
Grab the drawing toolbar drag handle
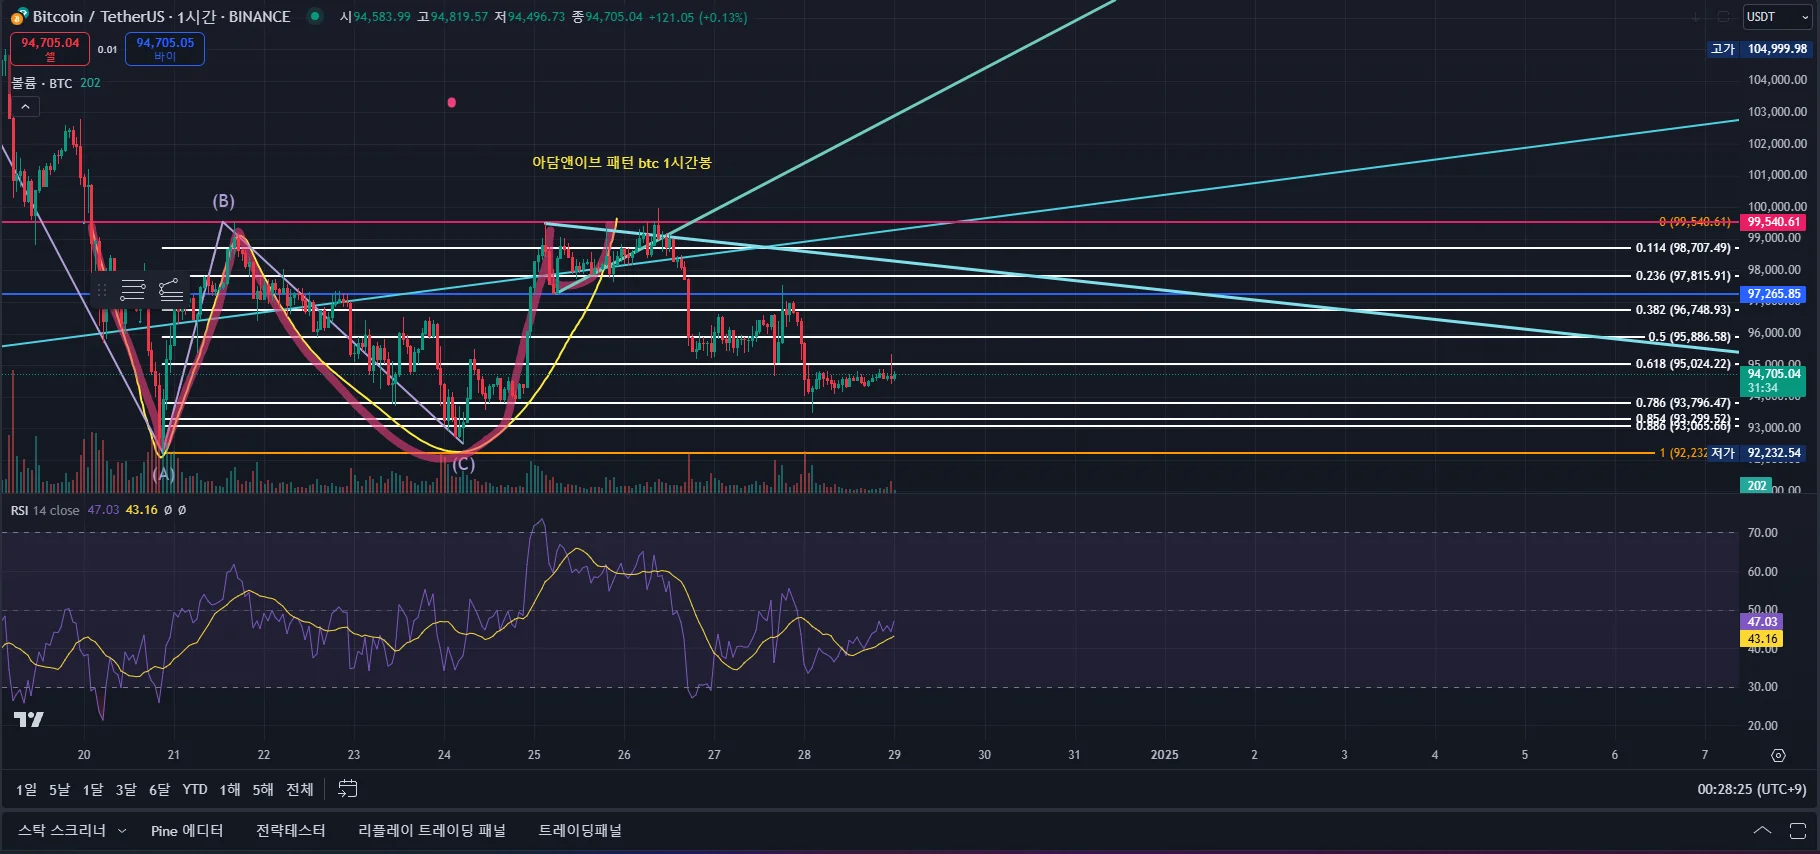click(x=101, y=290)
